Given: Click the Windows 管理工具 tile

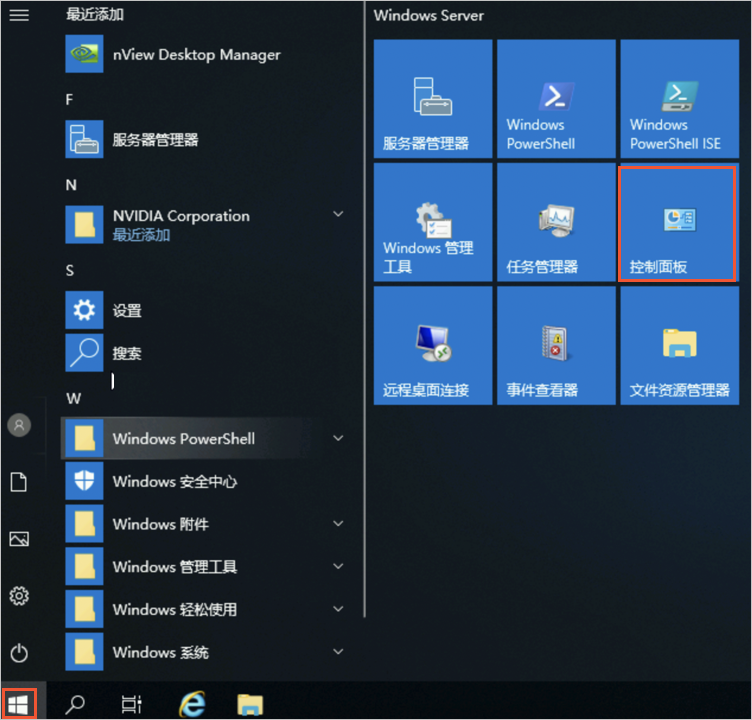Looking at the screenshot, I should click(x=432, y=224).
